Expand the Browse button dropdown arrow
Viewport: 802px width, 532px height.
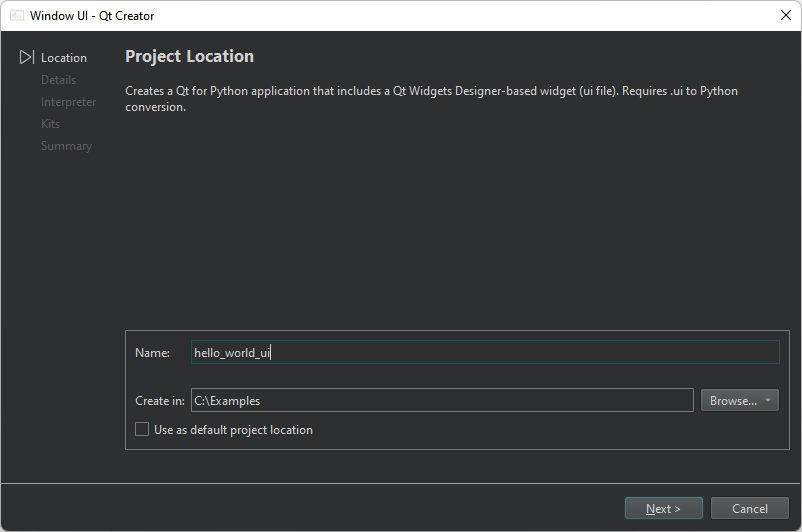[x=768, y=400]
